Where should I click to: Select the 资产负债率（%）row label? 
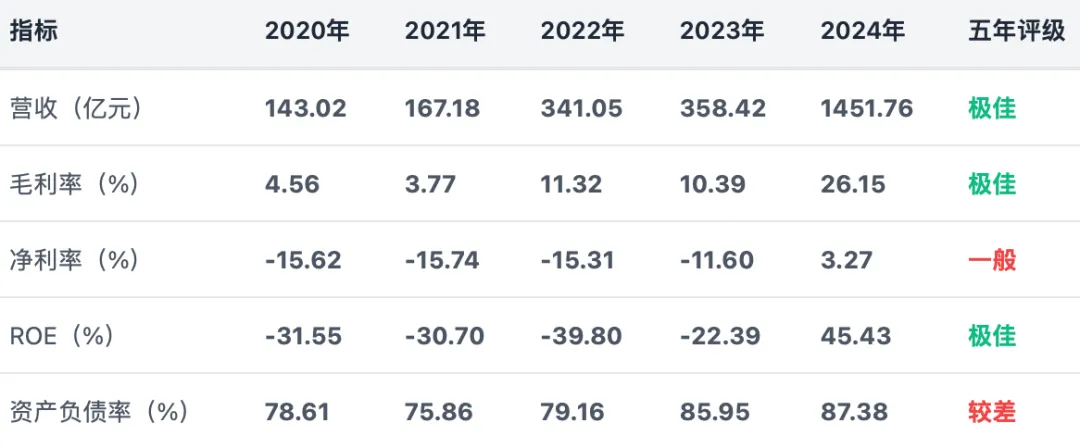coord(99,412)
